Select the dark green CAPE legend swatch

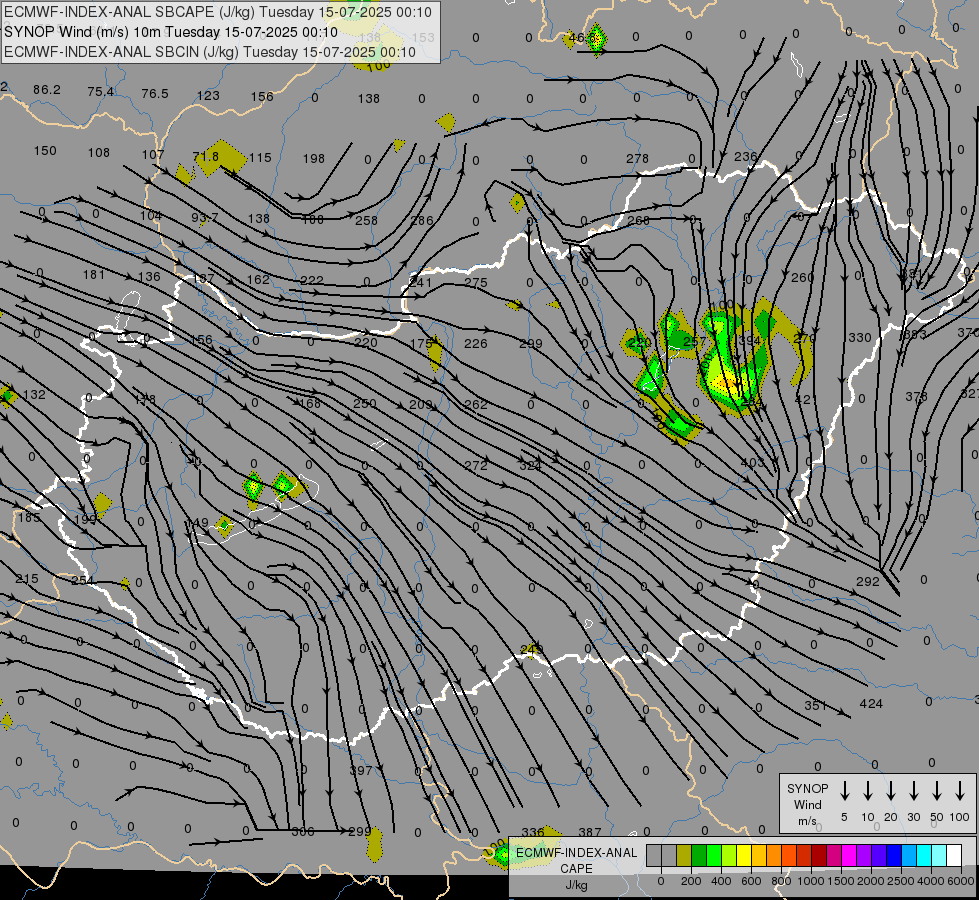point(699,856)
